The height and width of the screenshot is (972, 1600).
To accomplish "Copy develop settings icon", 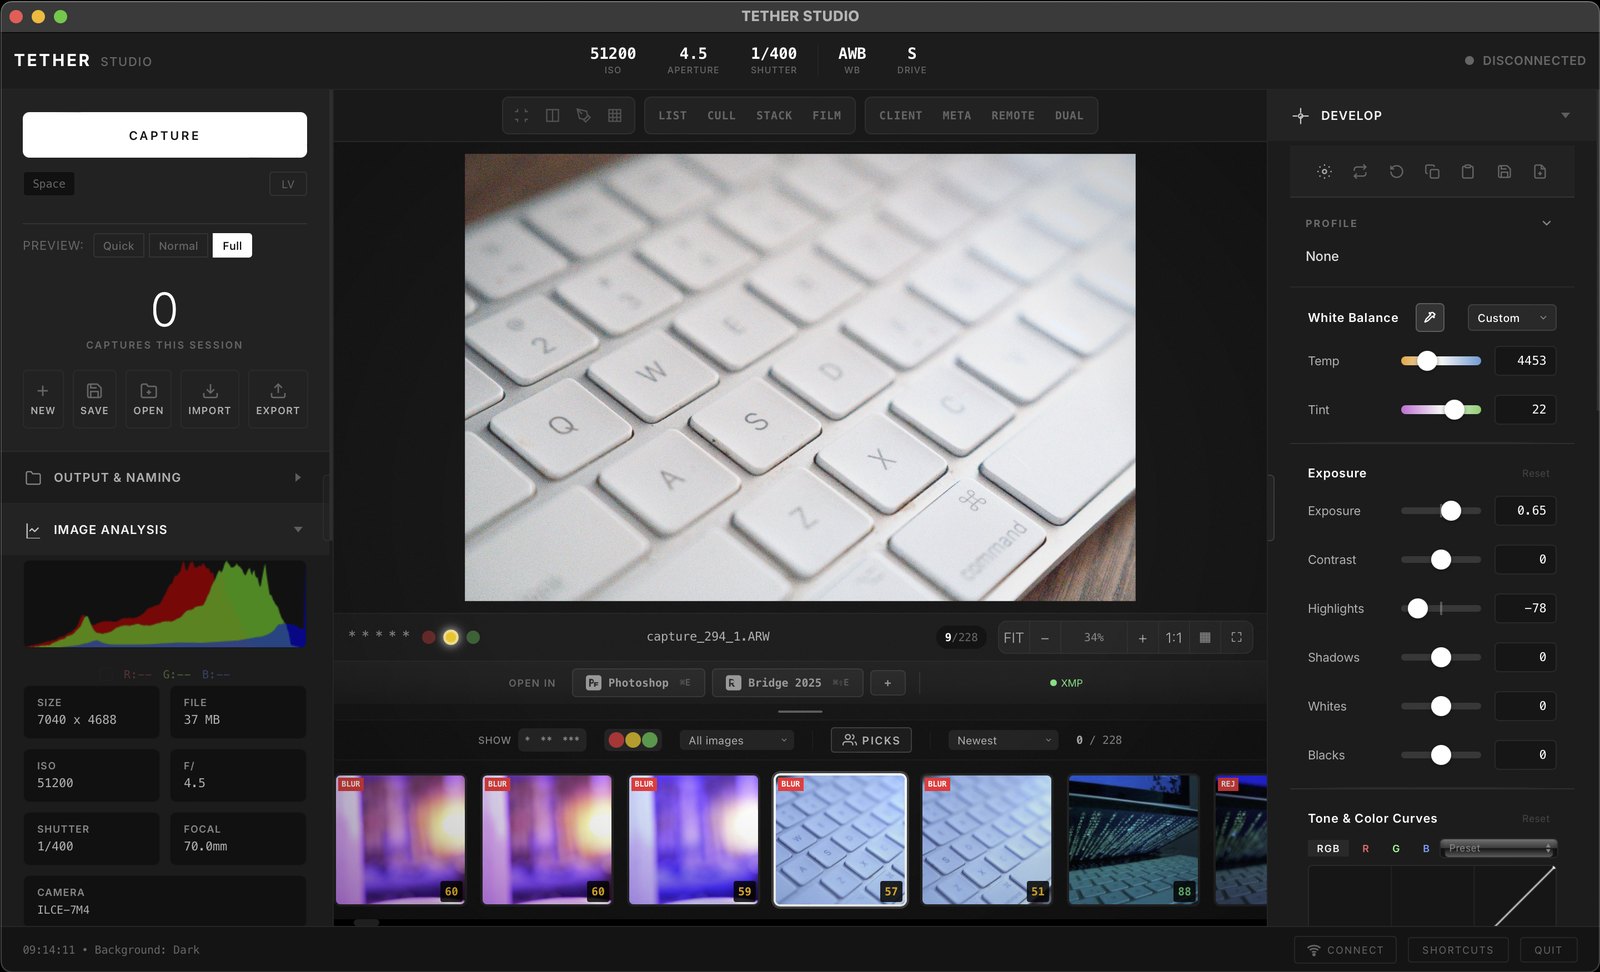I will [x=1432, y=172].
